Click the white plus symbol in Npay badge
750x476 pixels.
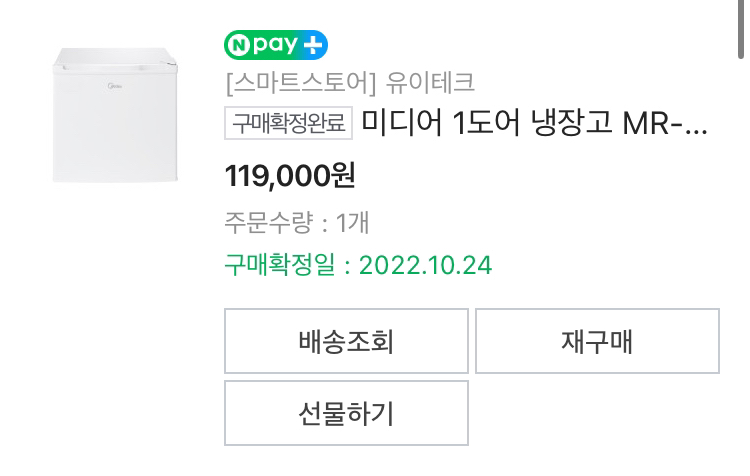click(313, 45)
